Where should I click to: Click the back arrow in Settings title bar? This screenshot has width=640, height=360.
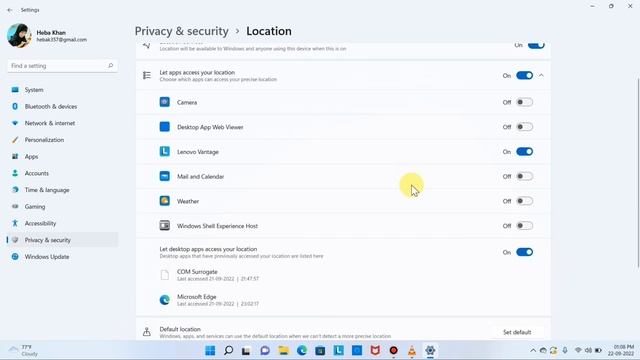10,10
